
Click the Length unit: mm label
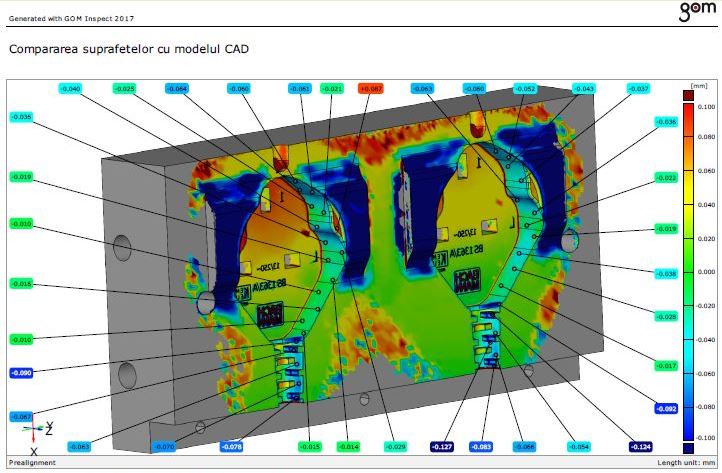(686, 463)
